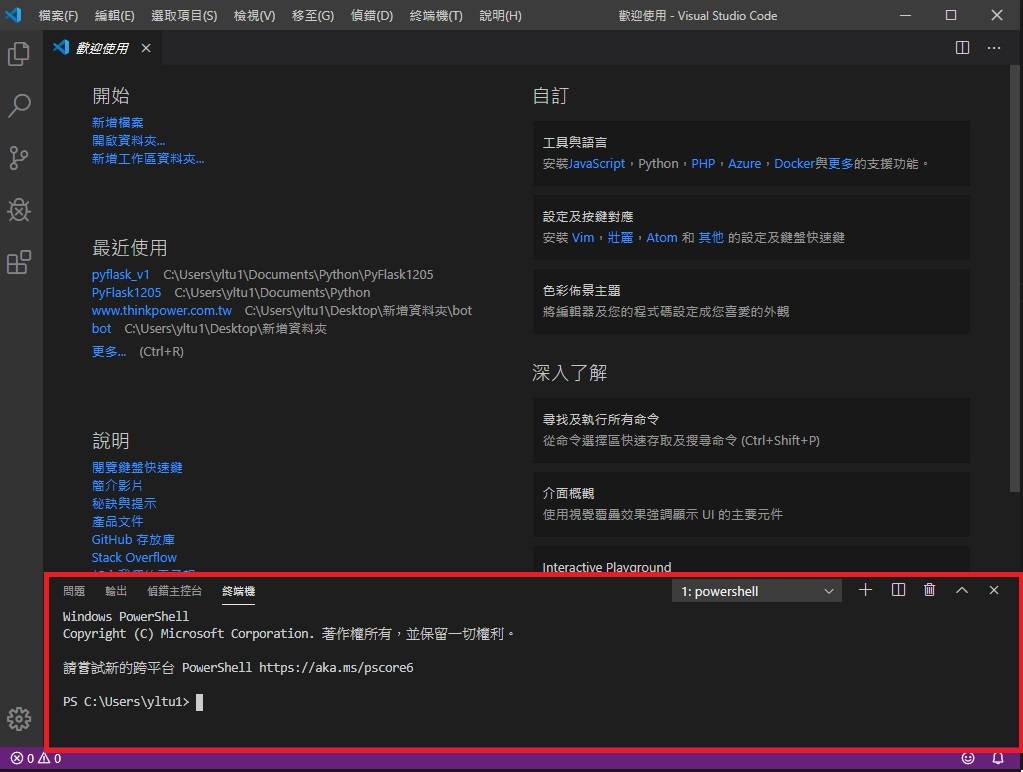
Task: Click the Vim keymap link
Action: click(x=583, y=238)
